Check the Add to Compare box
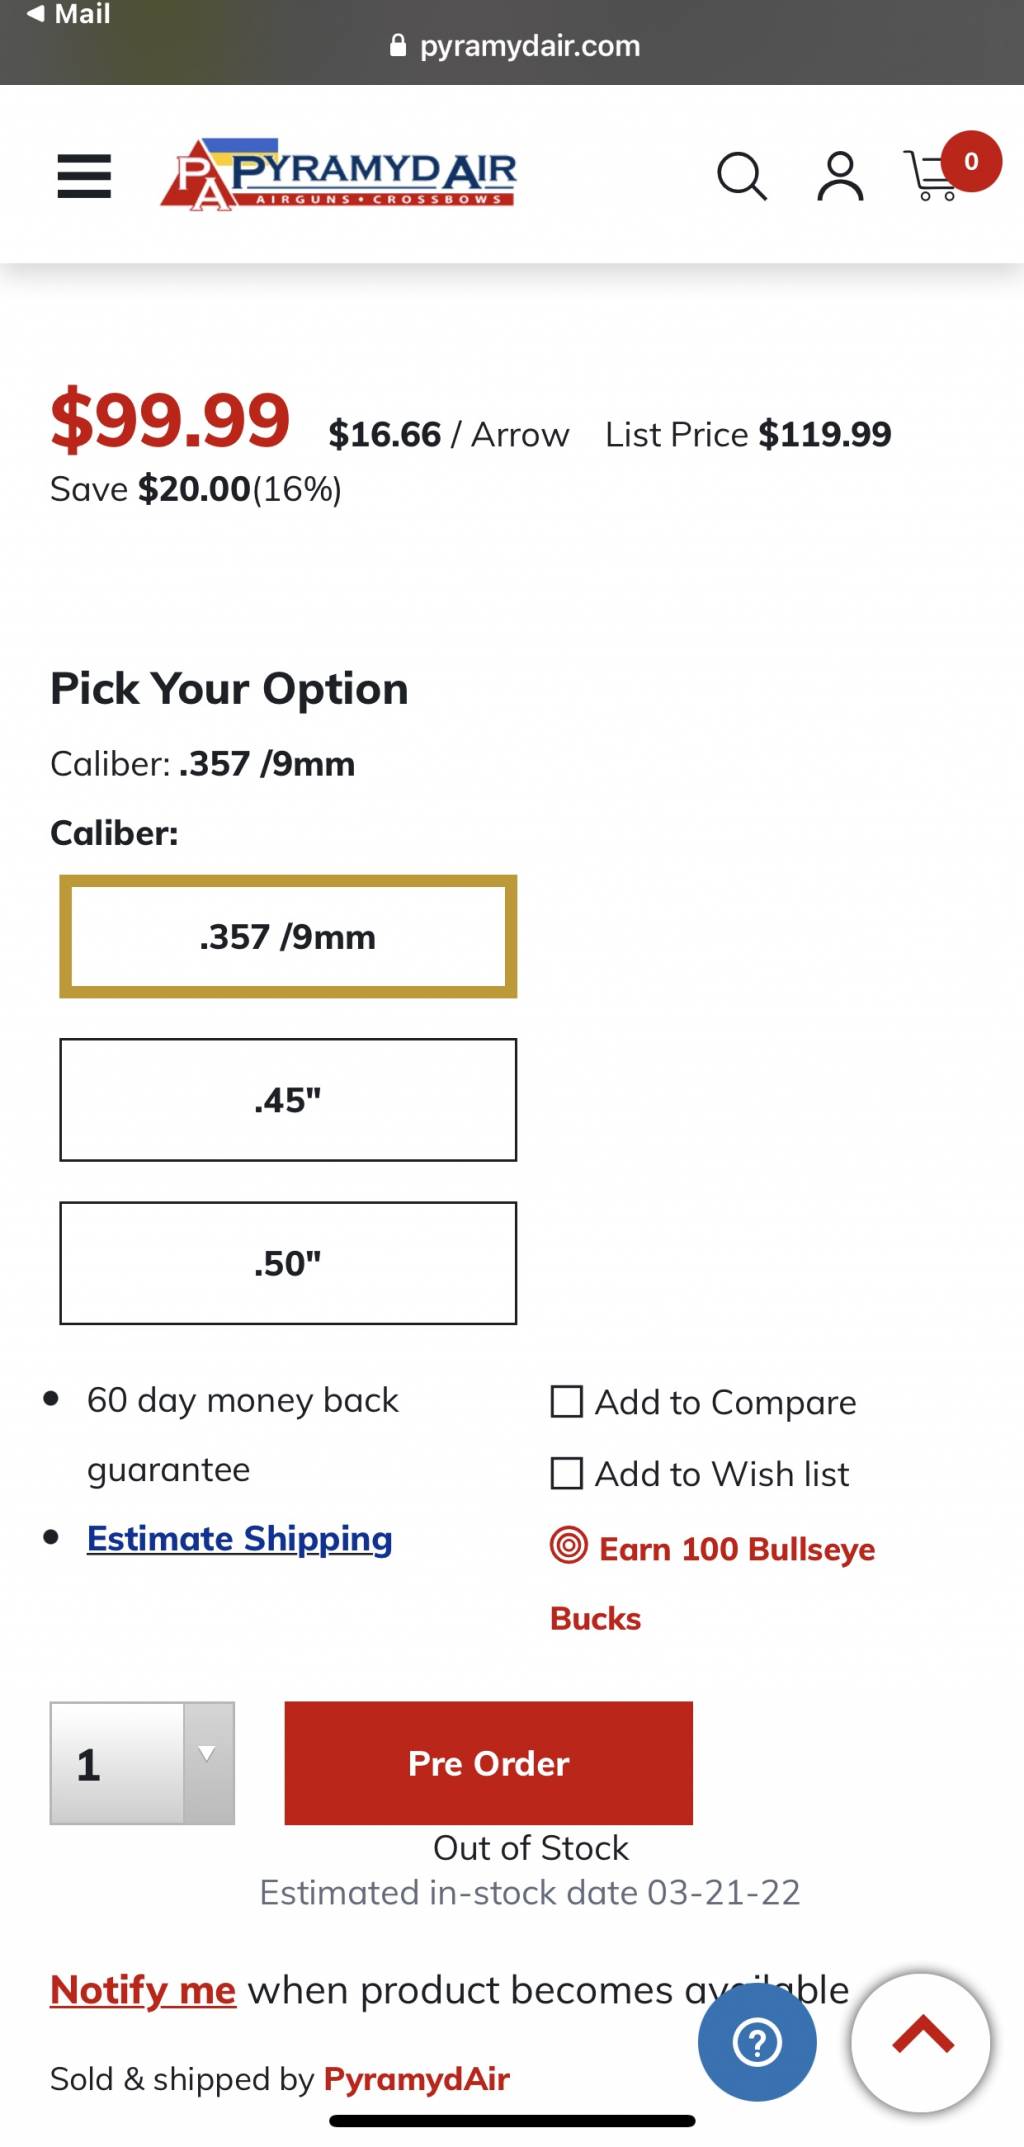This screenshot has width=1024, height=2147. point(567,1401)
